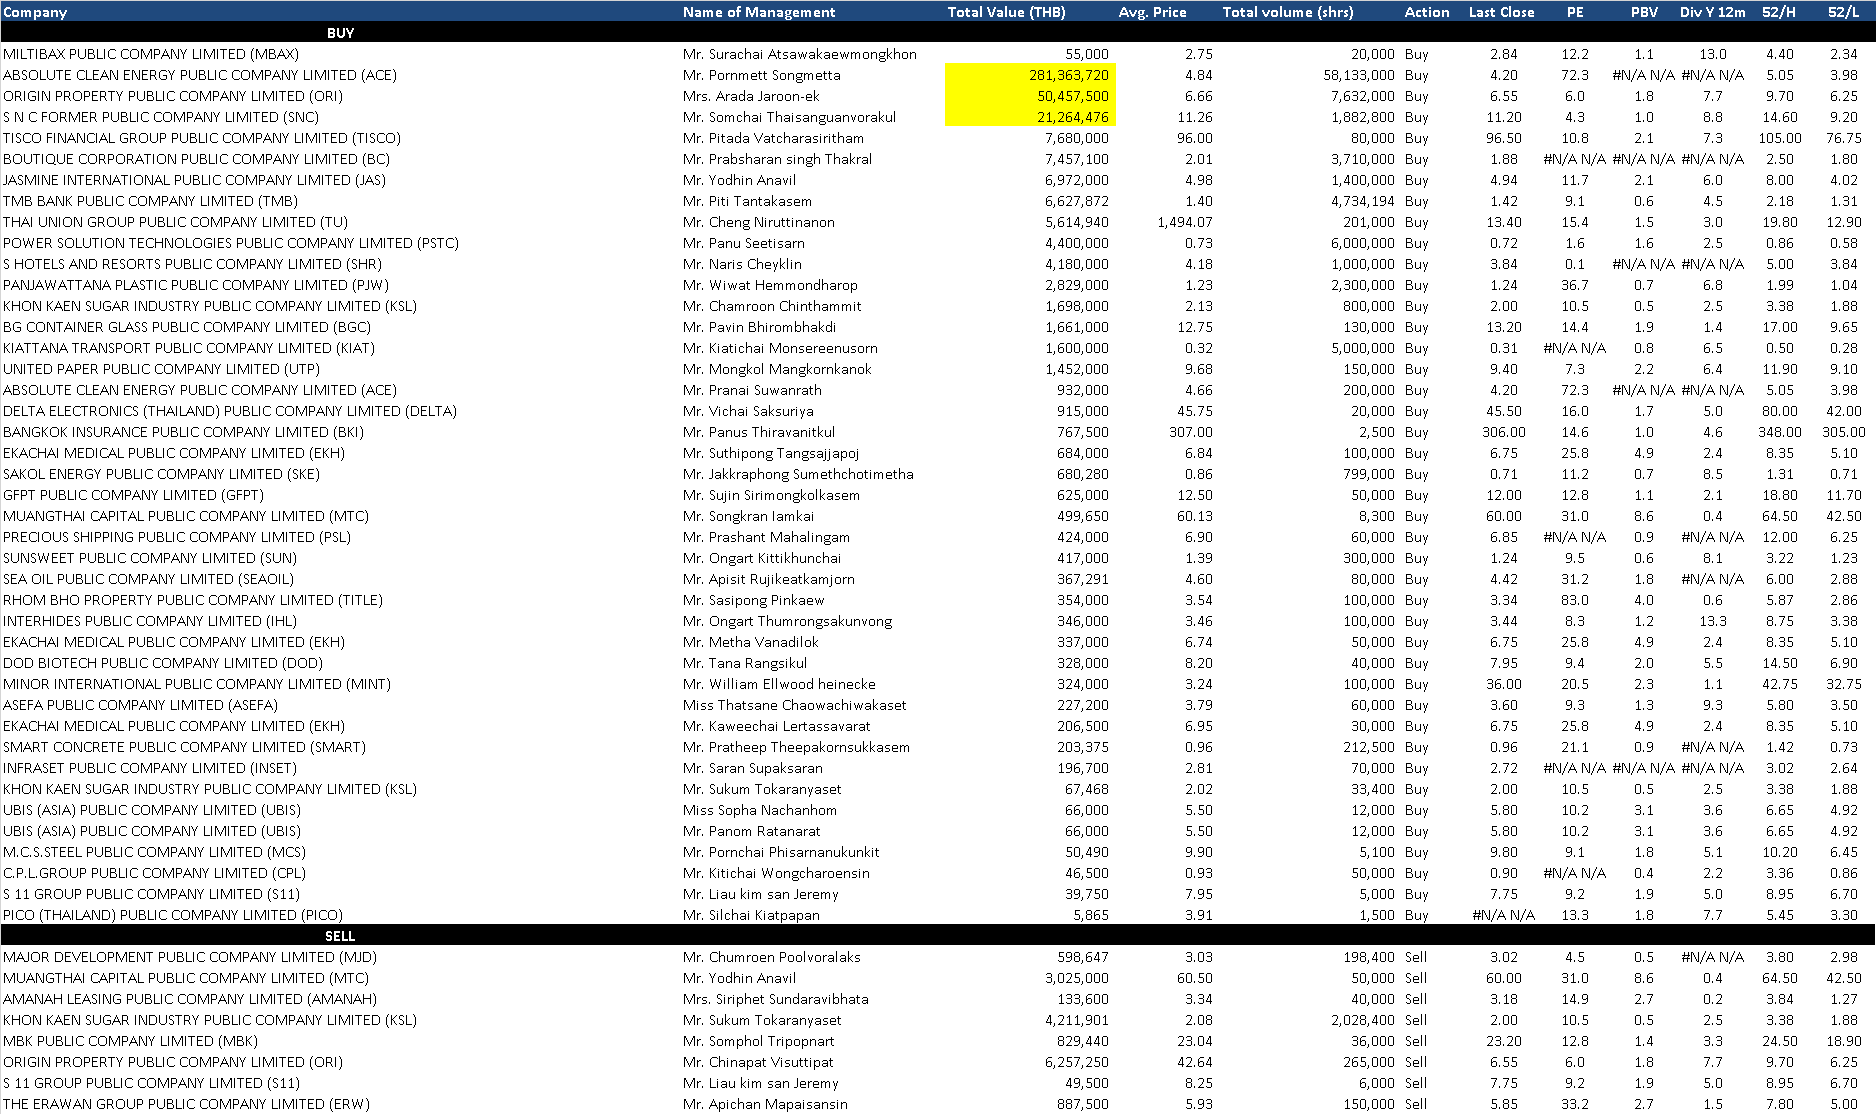
Task: Select INTERHIDES (IHL) company cell
Action: tap(150, 621)
